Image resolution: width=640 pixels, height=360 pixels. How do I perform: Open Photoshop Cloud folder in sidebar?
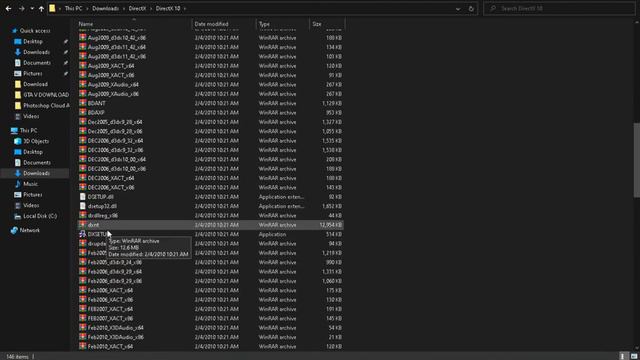tap(46, 105)
